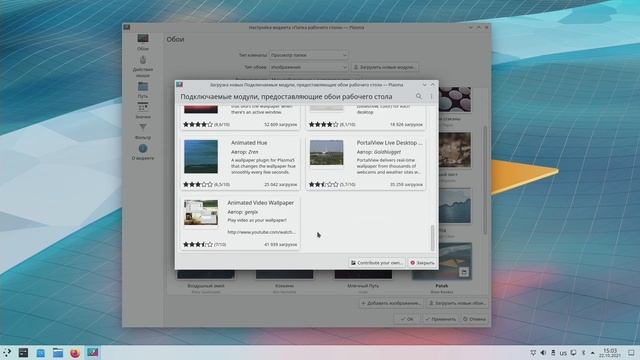Click the folder icon on Patak wallpaper
This screenshot has width=640, height=360.
point(464,272)
